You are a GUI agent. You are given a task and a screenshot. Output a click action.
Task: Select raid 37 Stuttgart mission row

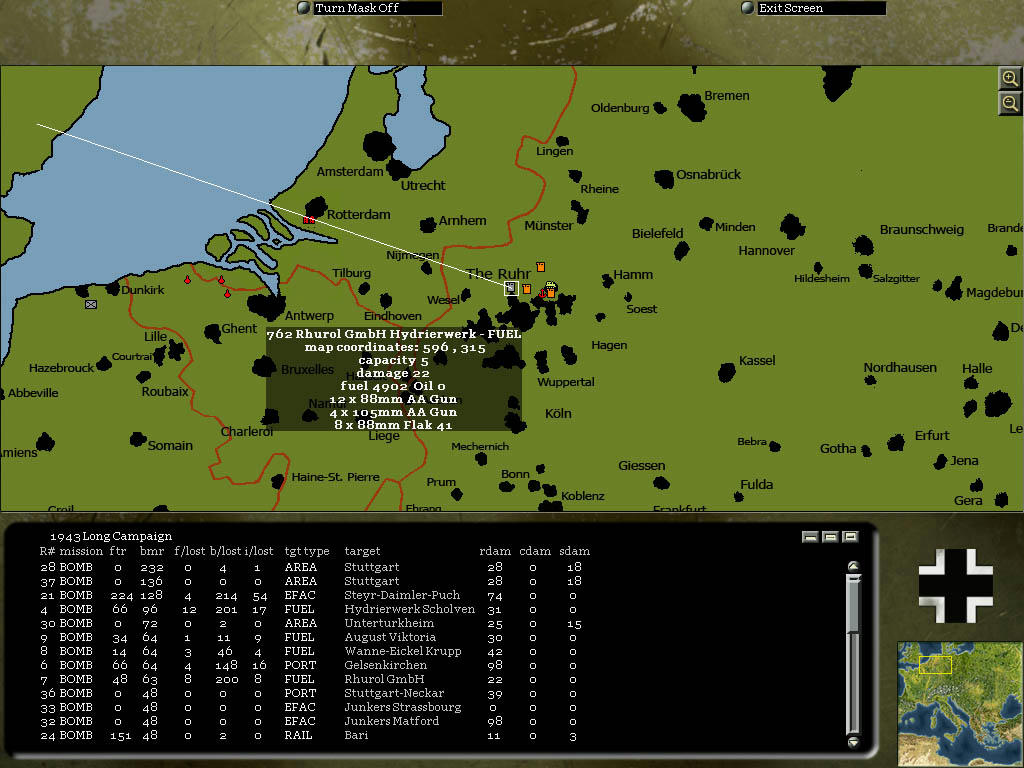pyautogui.click(x=311, y=581)
